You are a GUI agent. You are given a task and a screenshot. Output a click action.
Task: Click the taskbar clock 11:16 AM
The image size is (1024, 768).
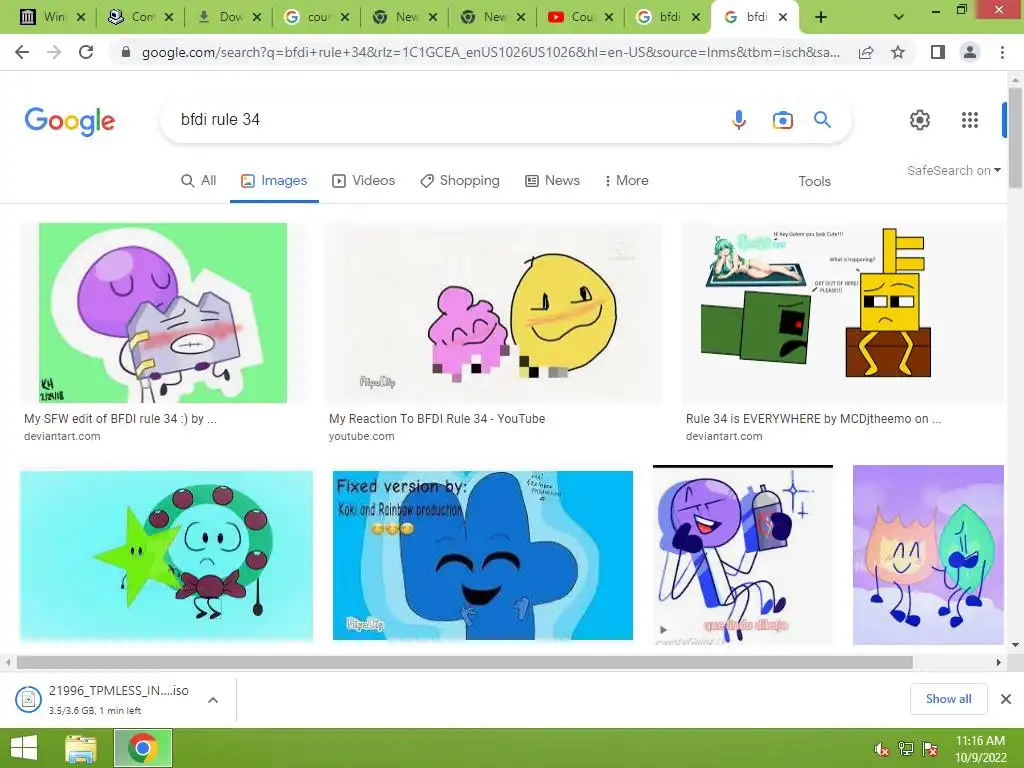coord(980,741)
